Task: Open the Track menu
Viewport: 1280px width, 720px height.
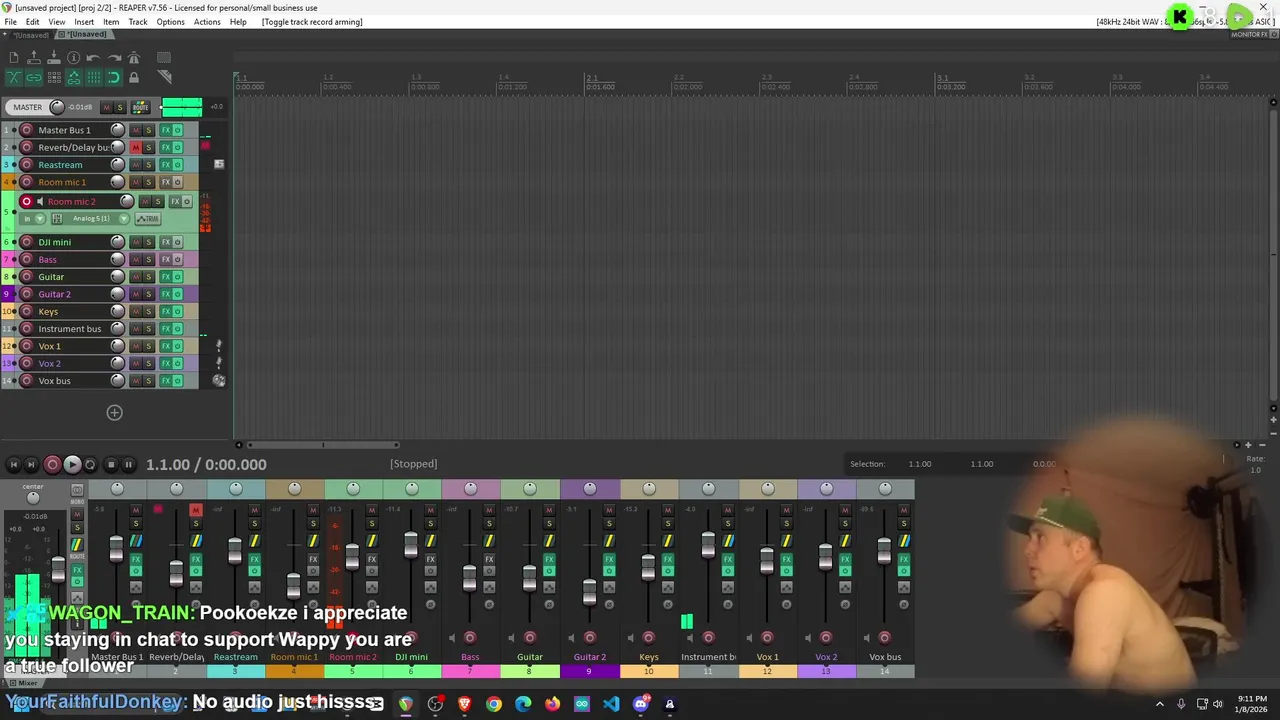Action: click(x=138, y=22)
